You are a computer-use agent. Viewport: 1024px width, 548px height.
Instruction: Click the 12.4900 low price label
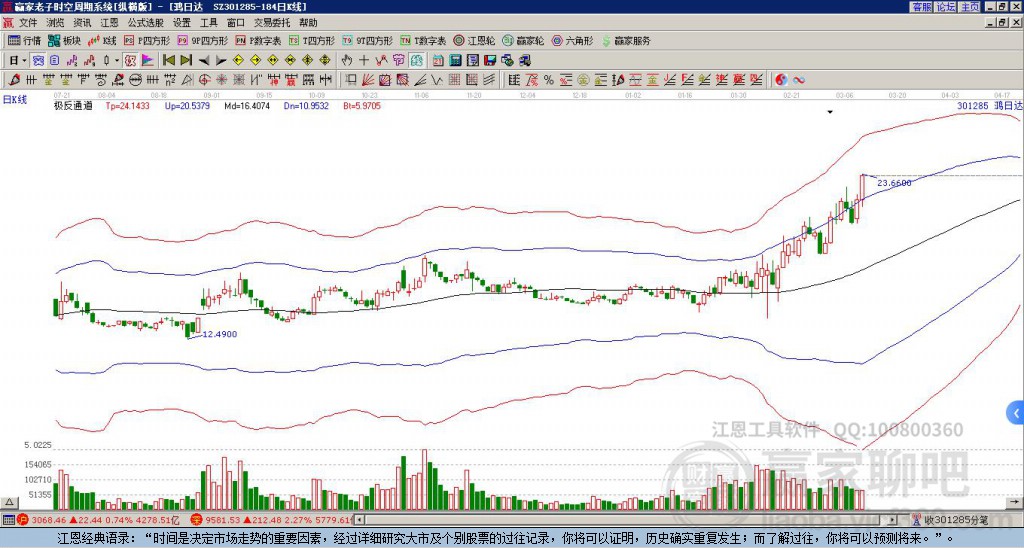219,334
